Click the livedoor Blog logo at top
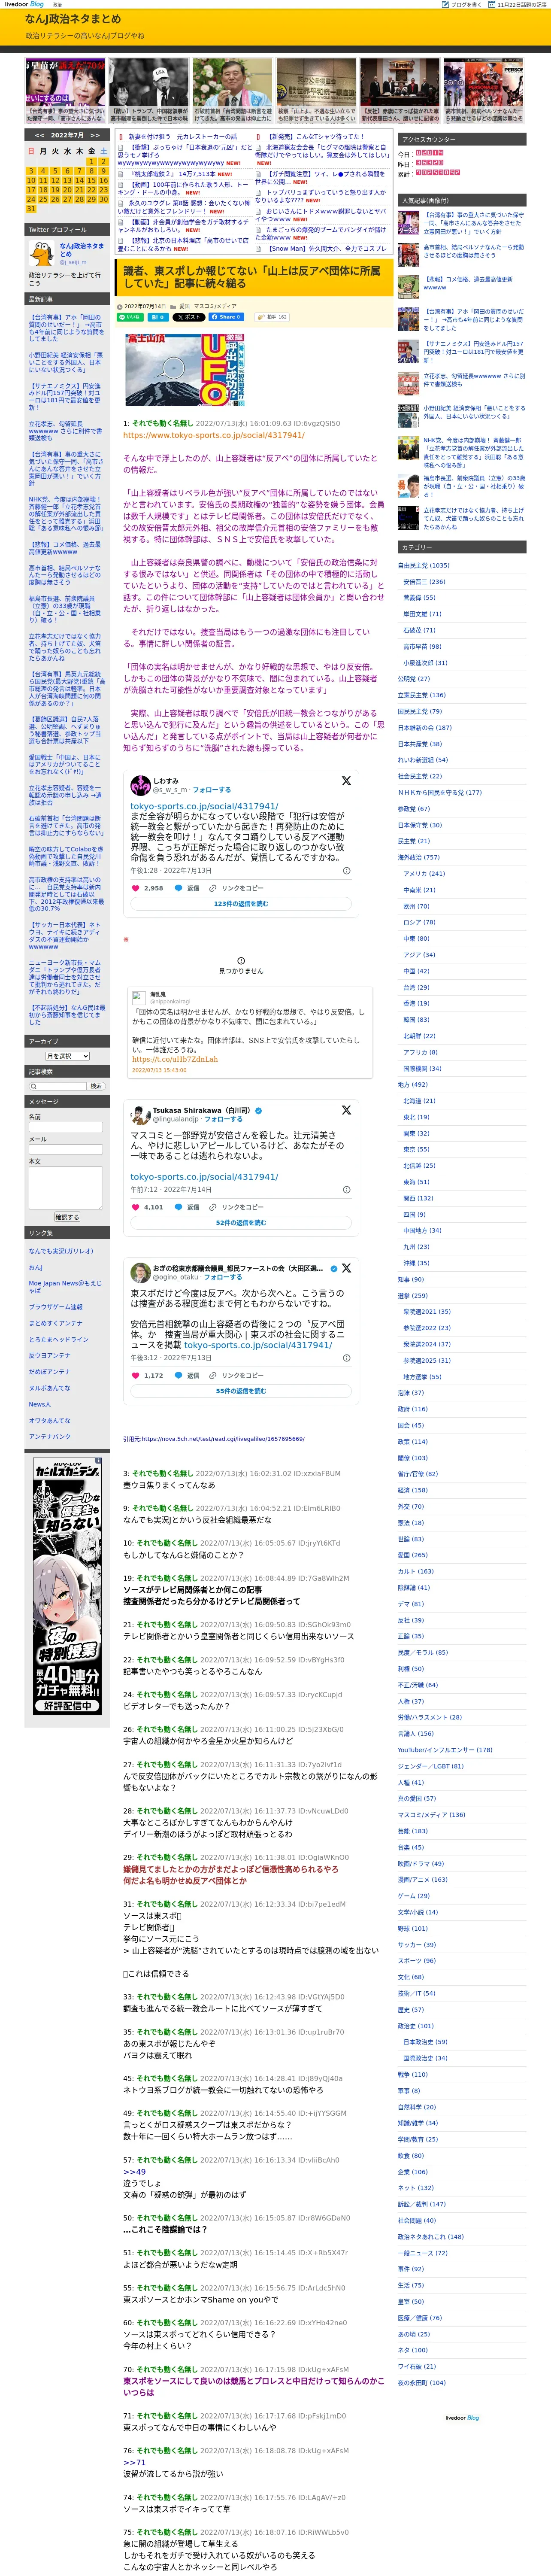The width and height of the screenshot is (551, 2576). tap(24, 4)
